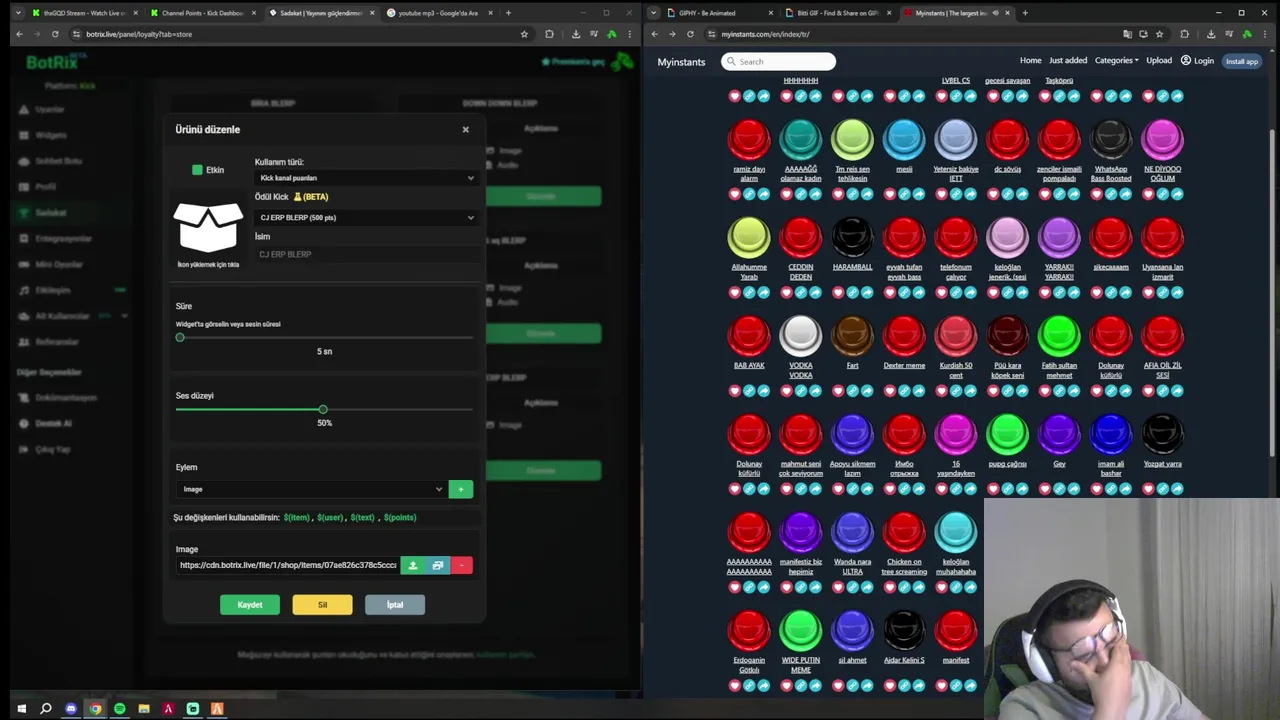Click the $(points) variable link
This screenshot has height=720, width=1280.
400,517
